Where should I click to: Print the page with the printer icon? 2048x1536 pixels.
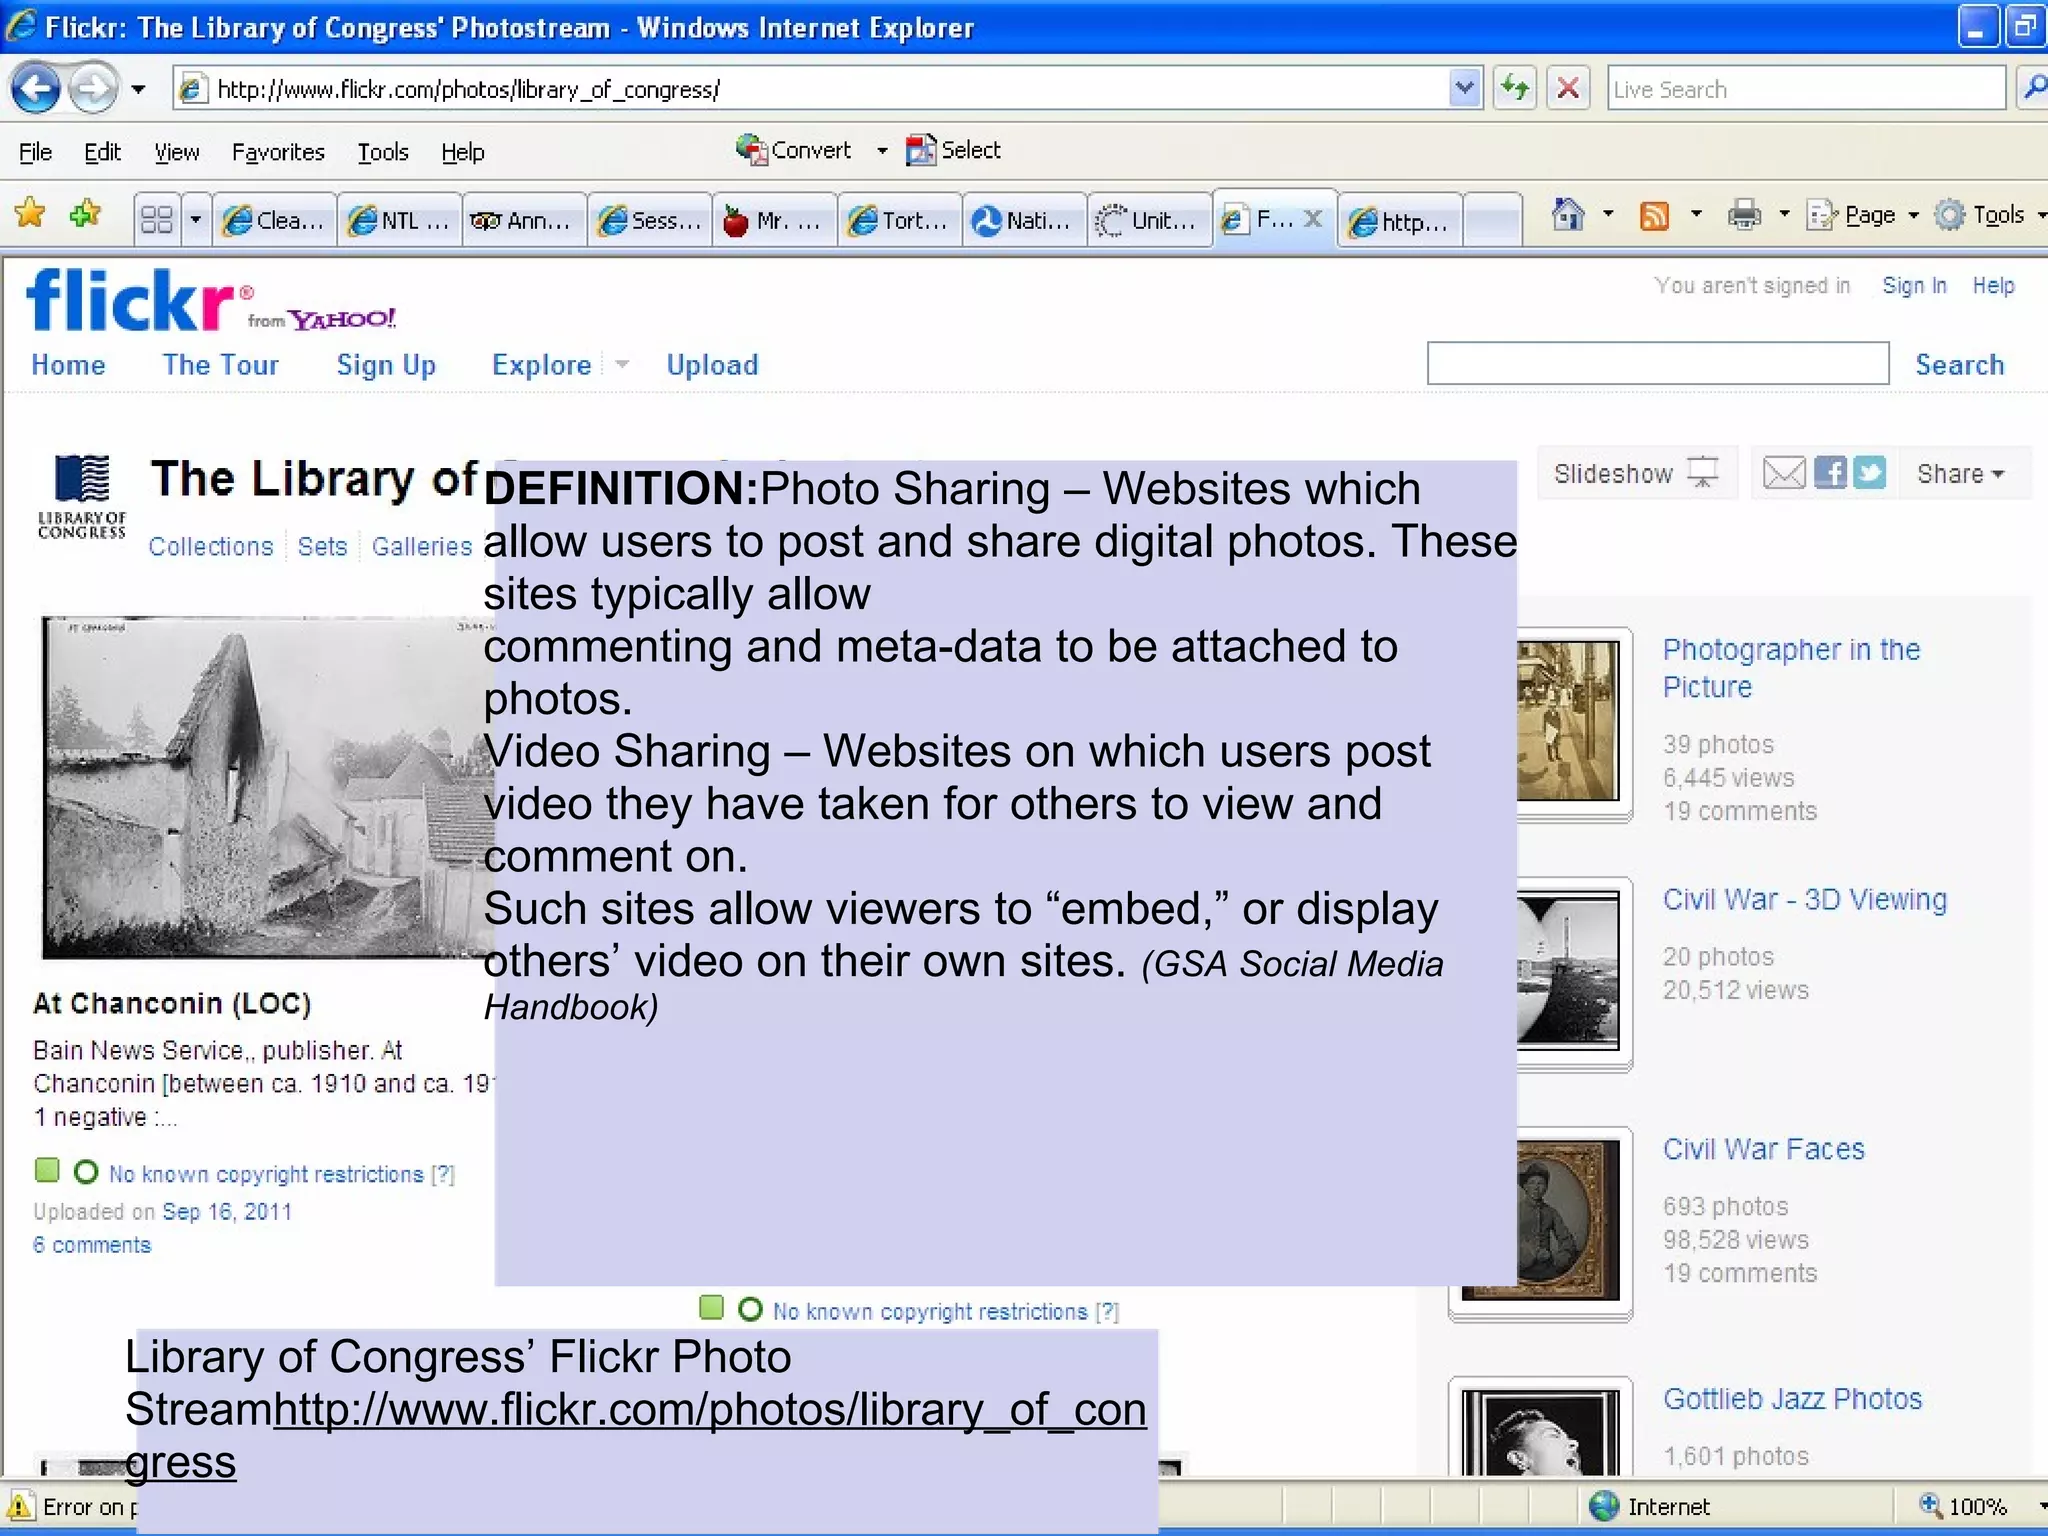(1744, 215)
